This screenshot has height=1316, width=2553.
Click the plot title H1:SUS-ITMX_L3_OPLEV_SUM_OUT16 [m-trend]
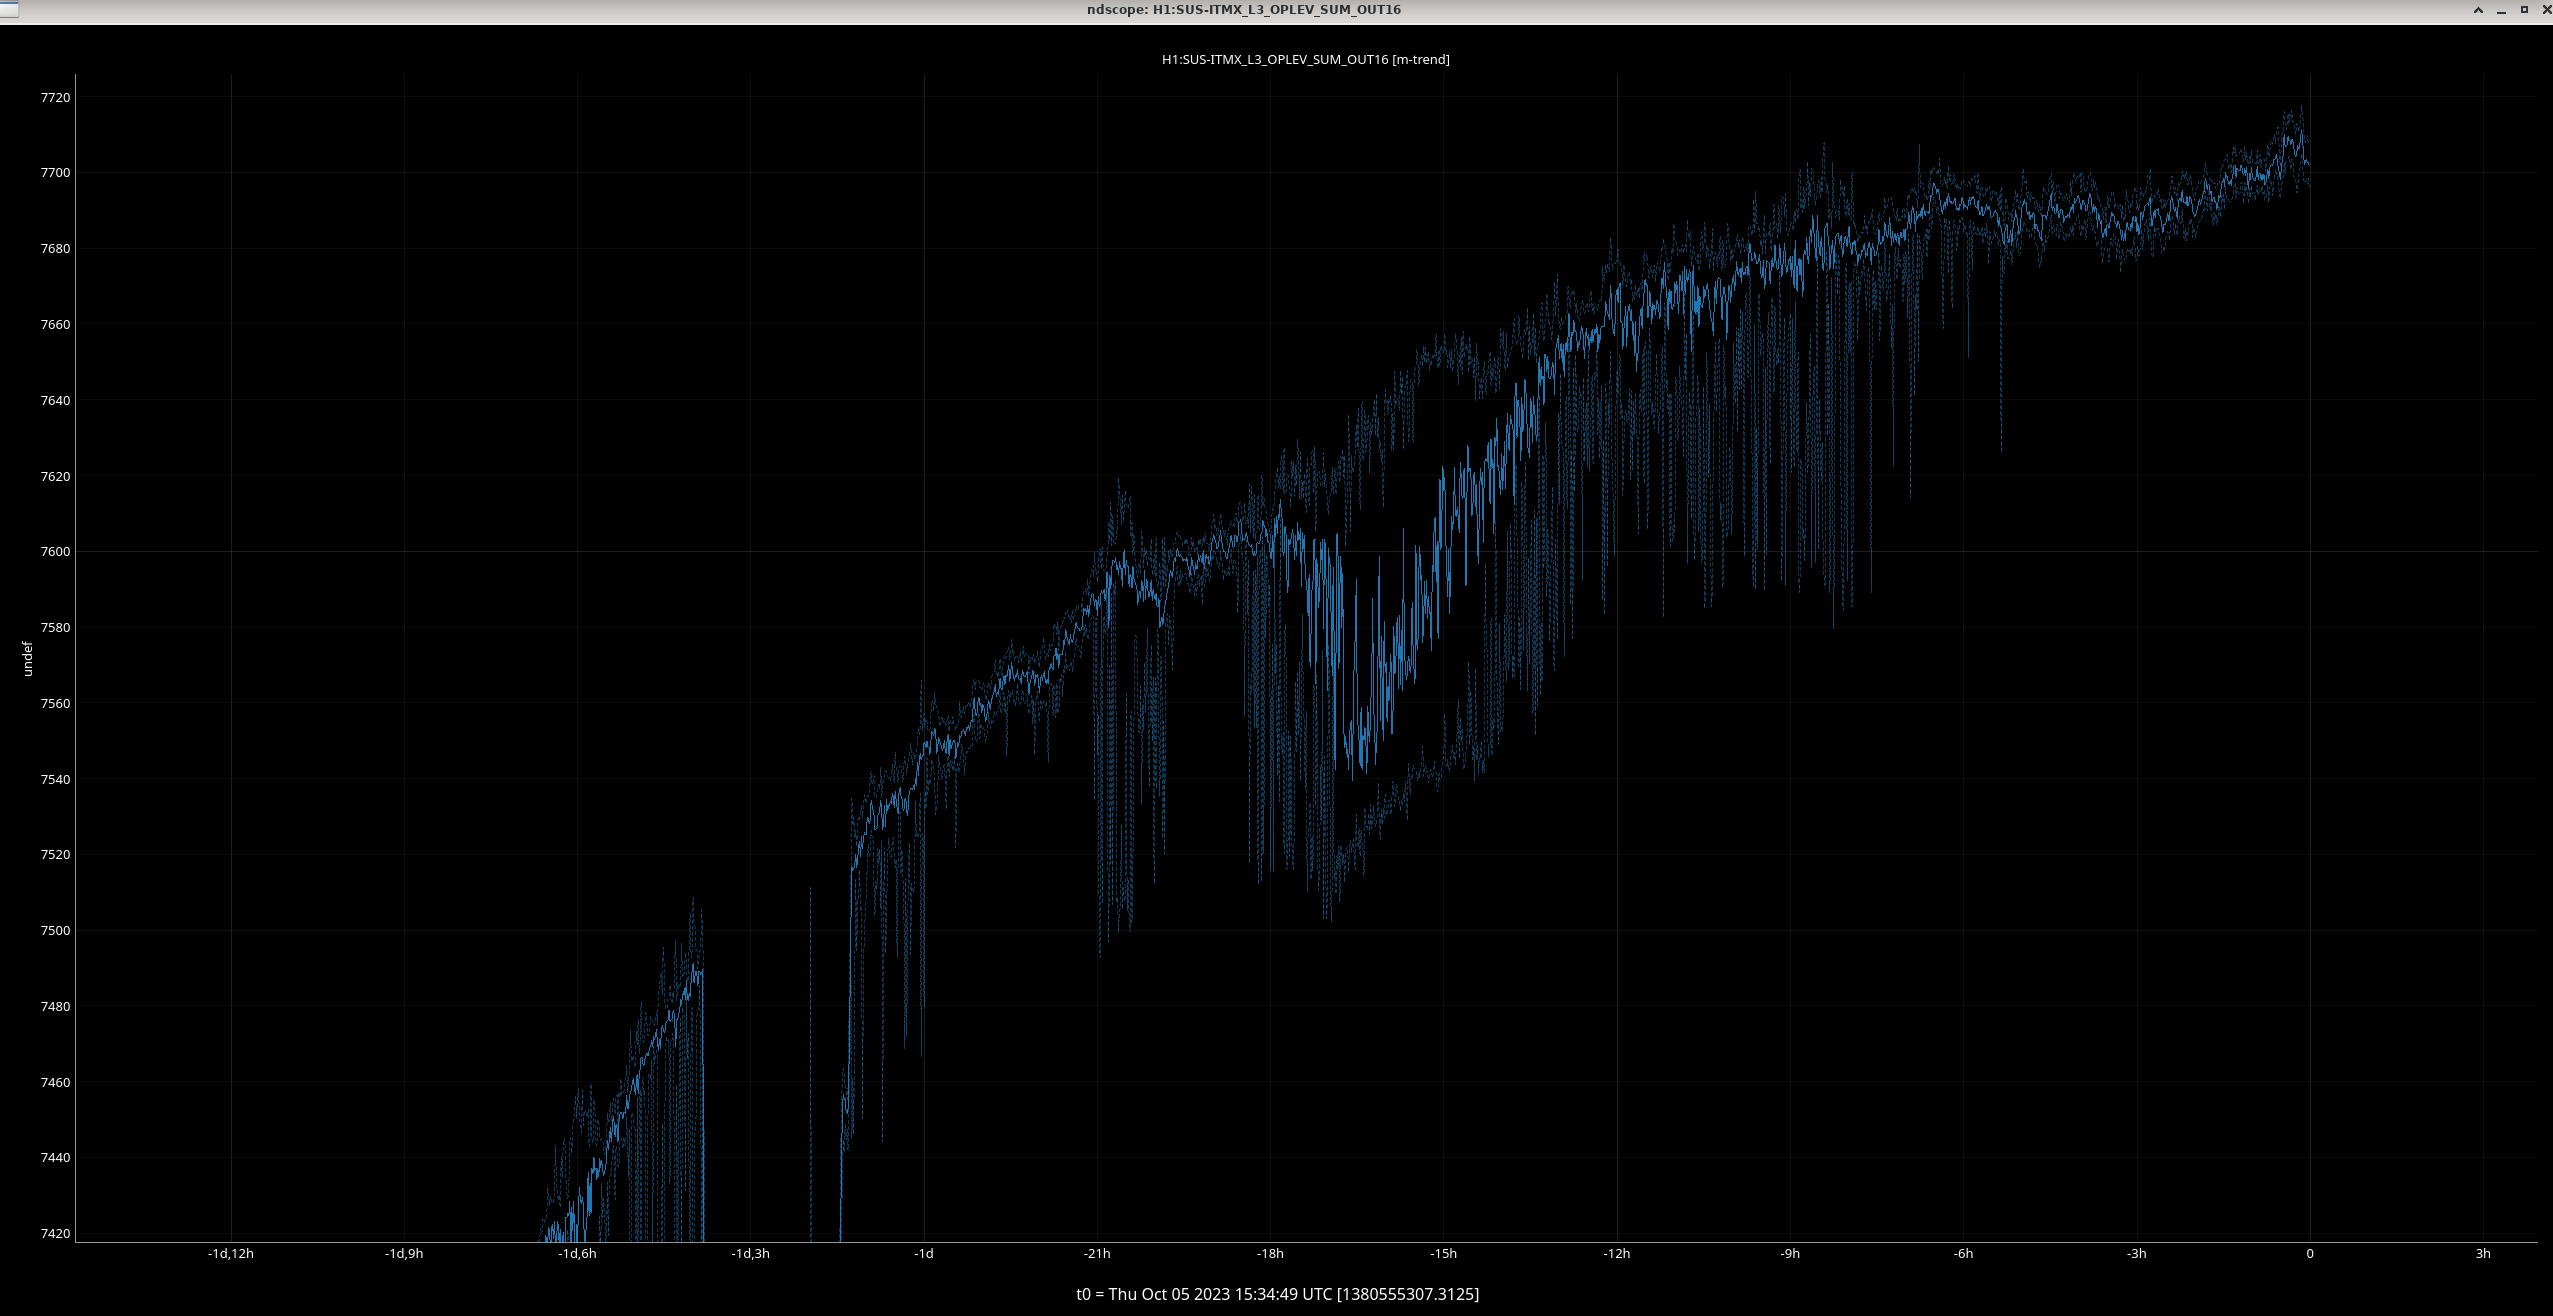click(x=1305, y=59)
